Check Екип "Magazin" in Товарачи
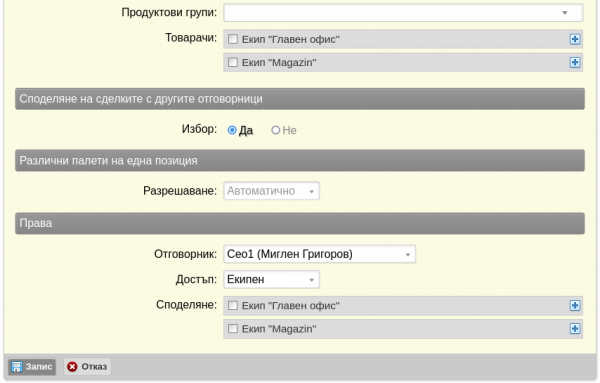The height and width of the screenshot is (383, 600). [233, 62]
